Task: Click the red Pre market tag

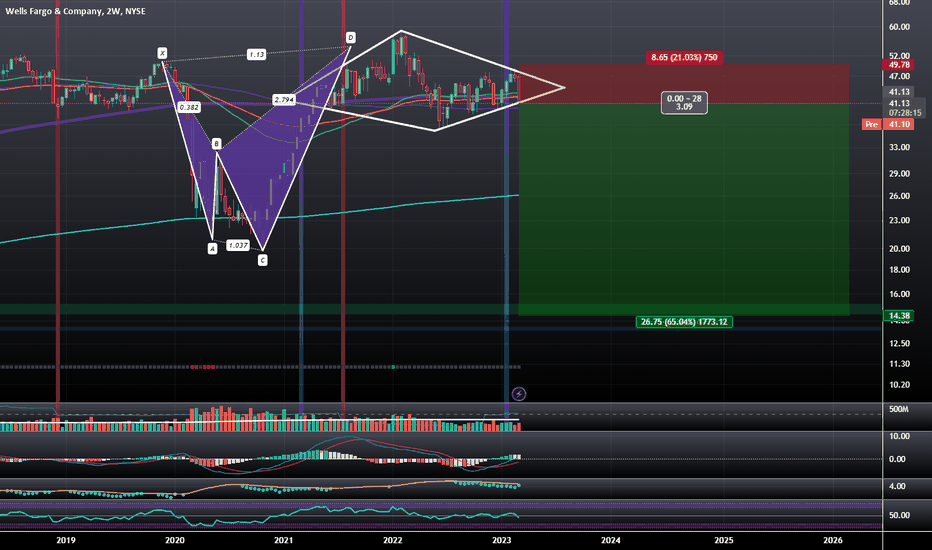Action: 871,124
